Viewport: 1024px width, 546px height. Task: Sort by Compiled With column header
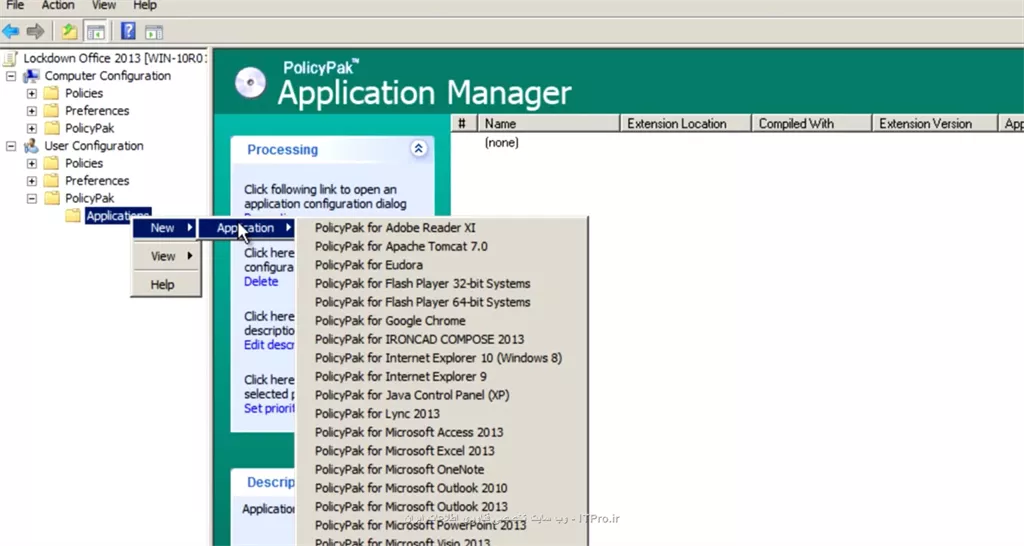click(812, 123)
